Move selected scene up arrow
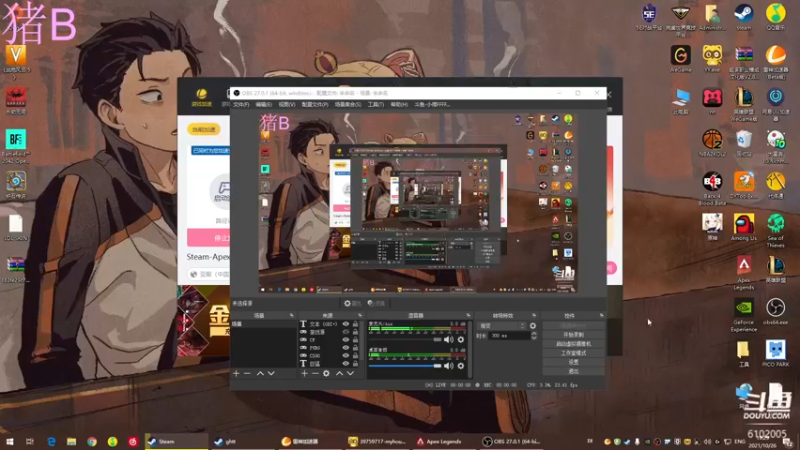The height and width of the screenshot is (450, 800). pos(260,373)
